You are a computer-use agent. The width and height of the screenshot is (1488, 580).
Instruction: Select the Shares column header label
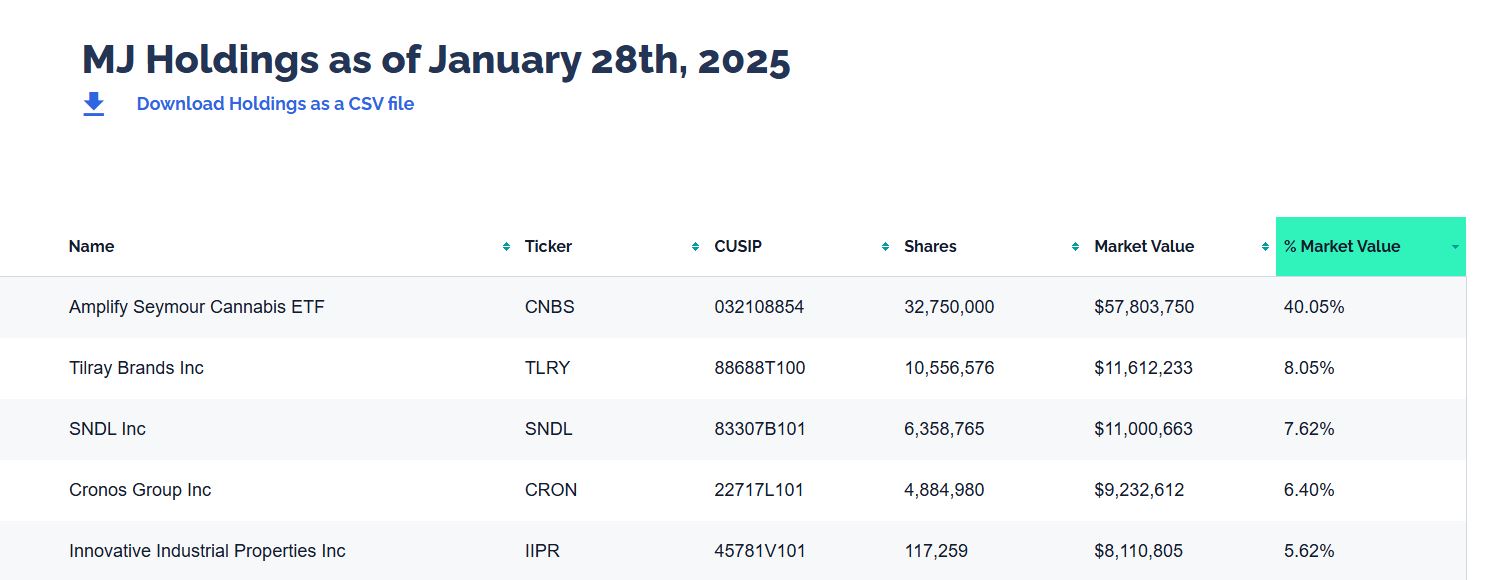coord(930,247)
